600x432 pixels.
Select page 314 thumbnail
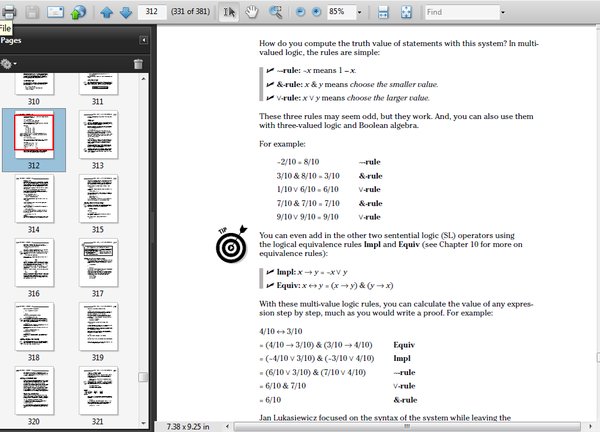[34, 199]
